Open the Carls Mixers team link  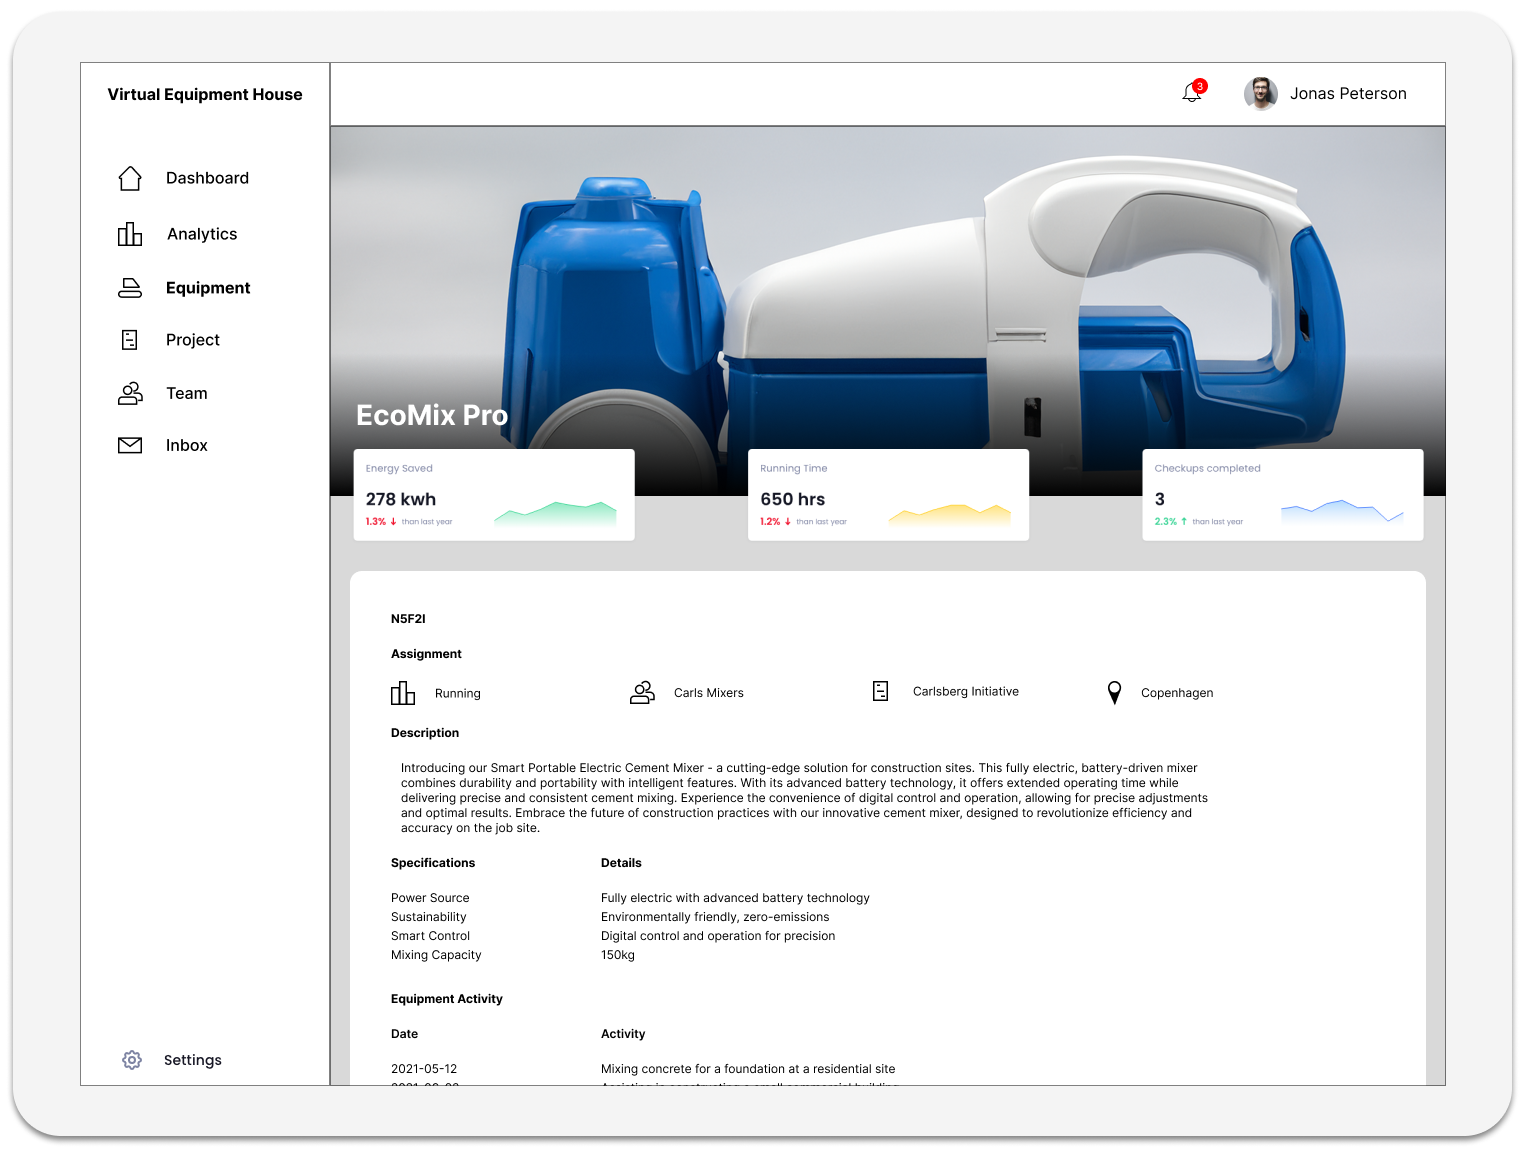click(708, 692)
